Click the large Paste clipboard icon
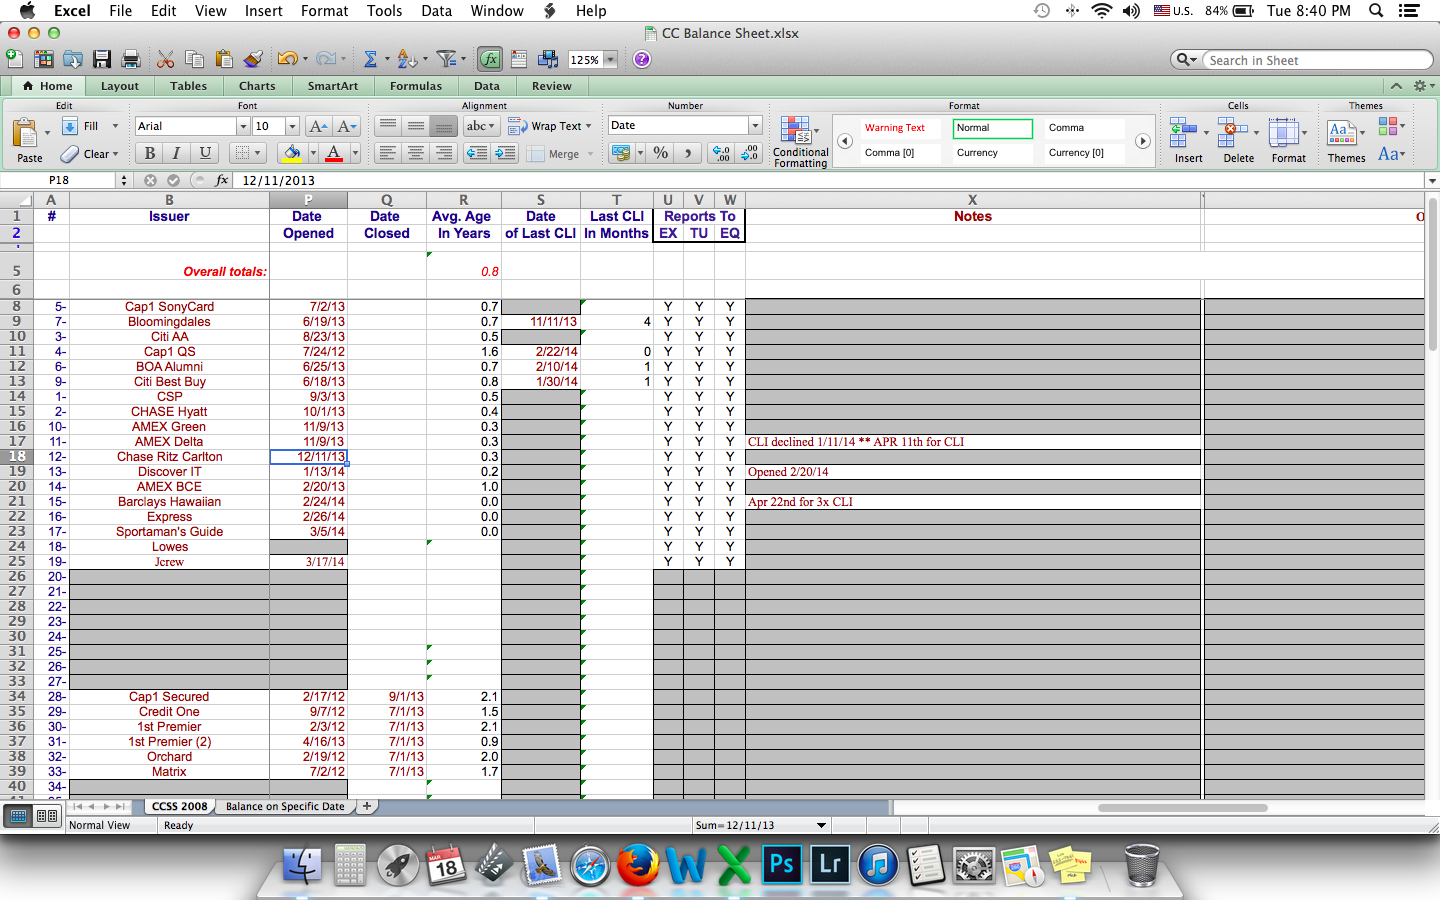 coord(26,134)
